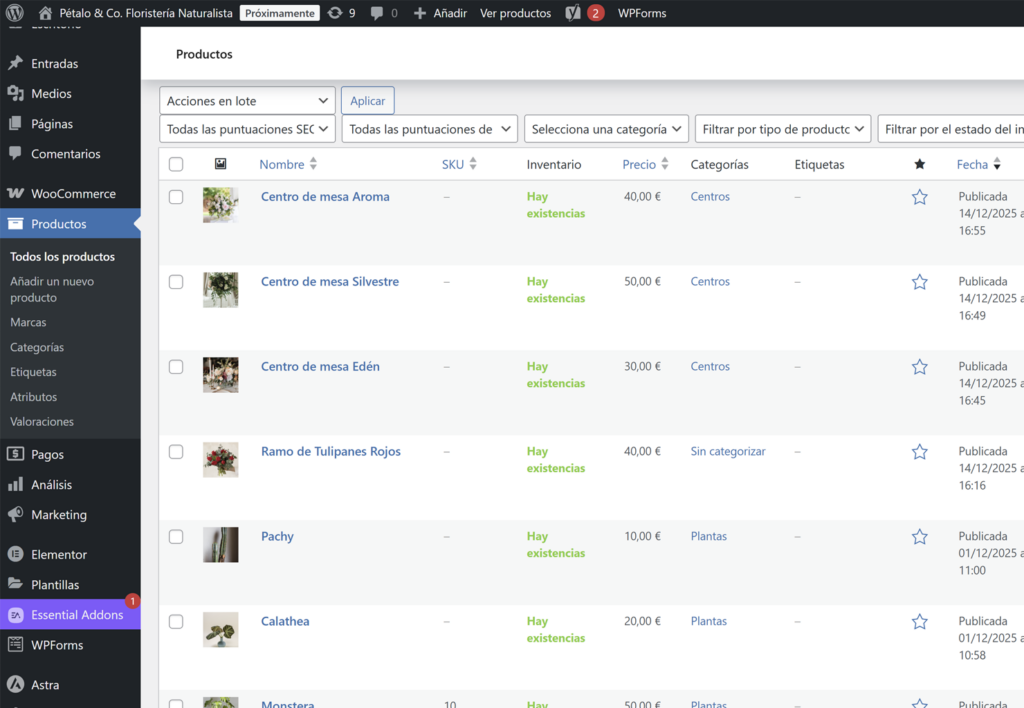
Task: Open Centro de mesa Silvestre thumbnail
Action: coord(221,290)
